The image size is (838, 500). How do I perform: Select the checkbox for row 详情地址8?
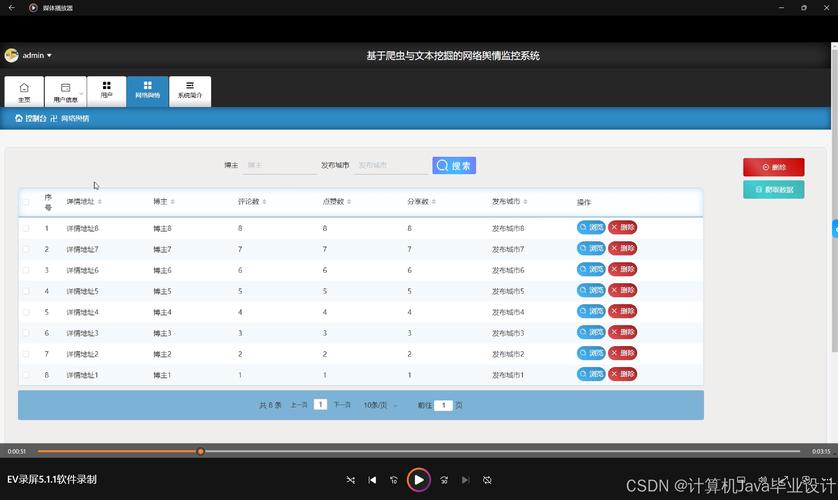tap(26, 228)
